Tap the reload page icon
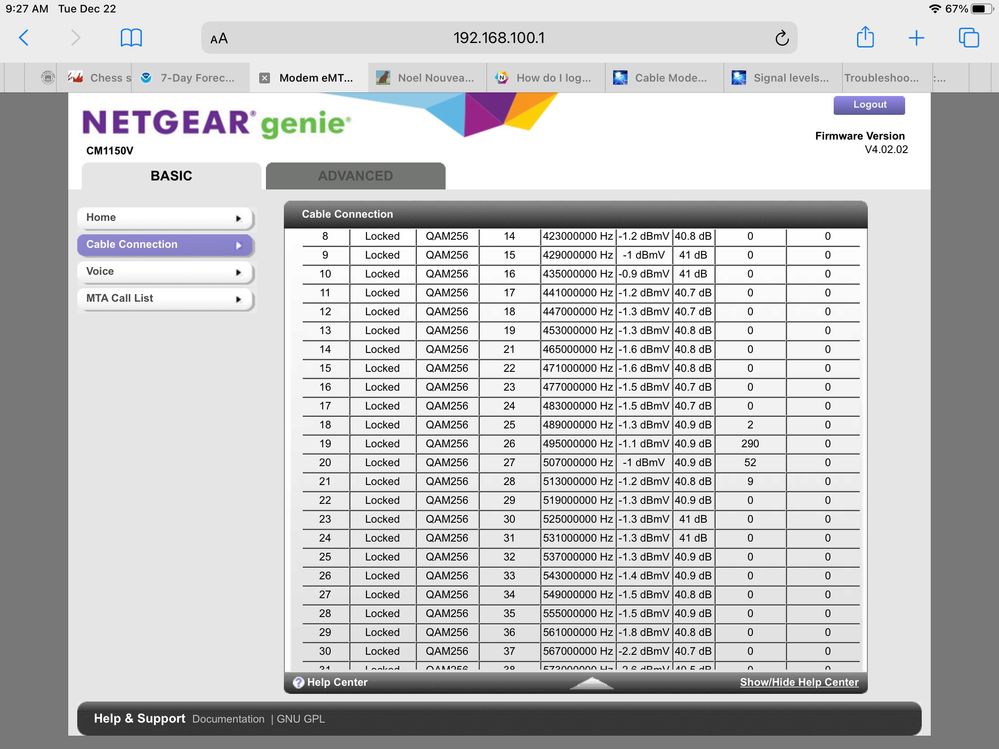 coord(781,38)
